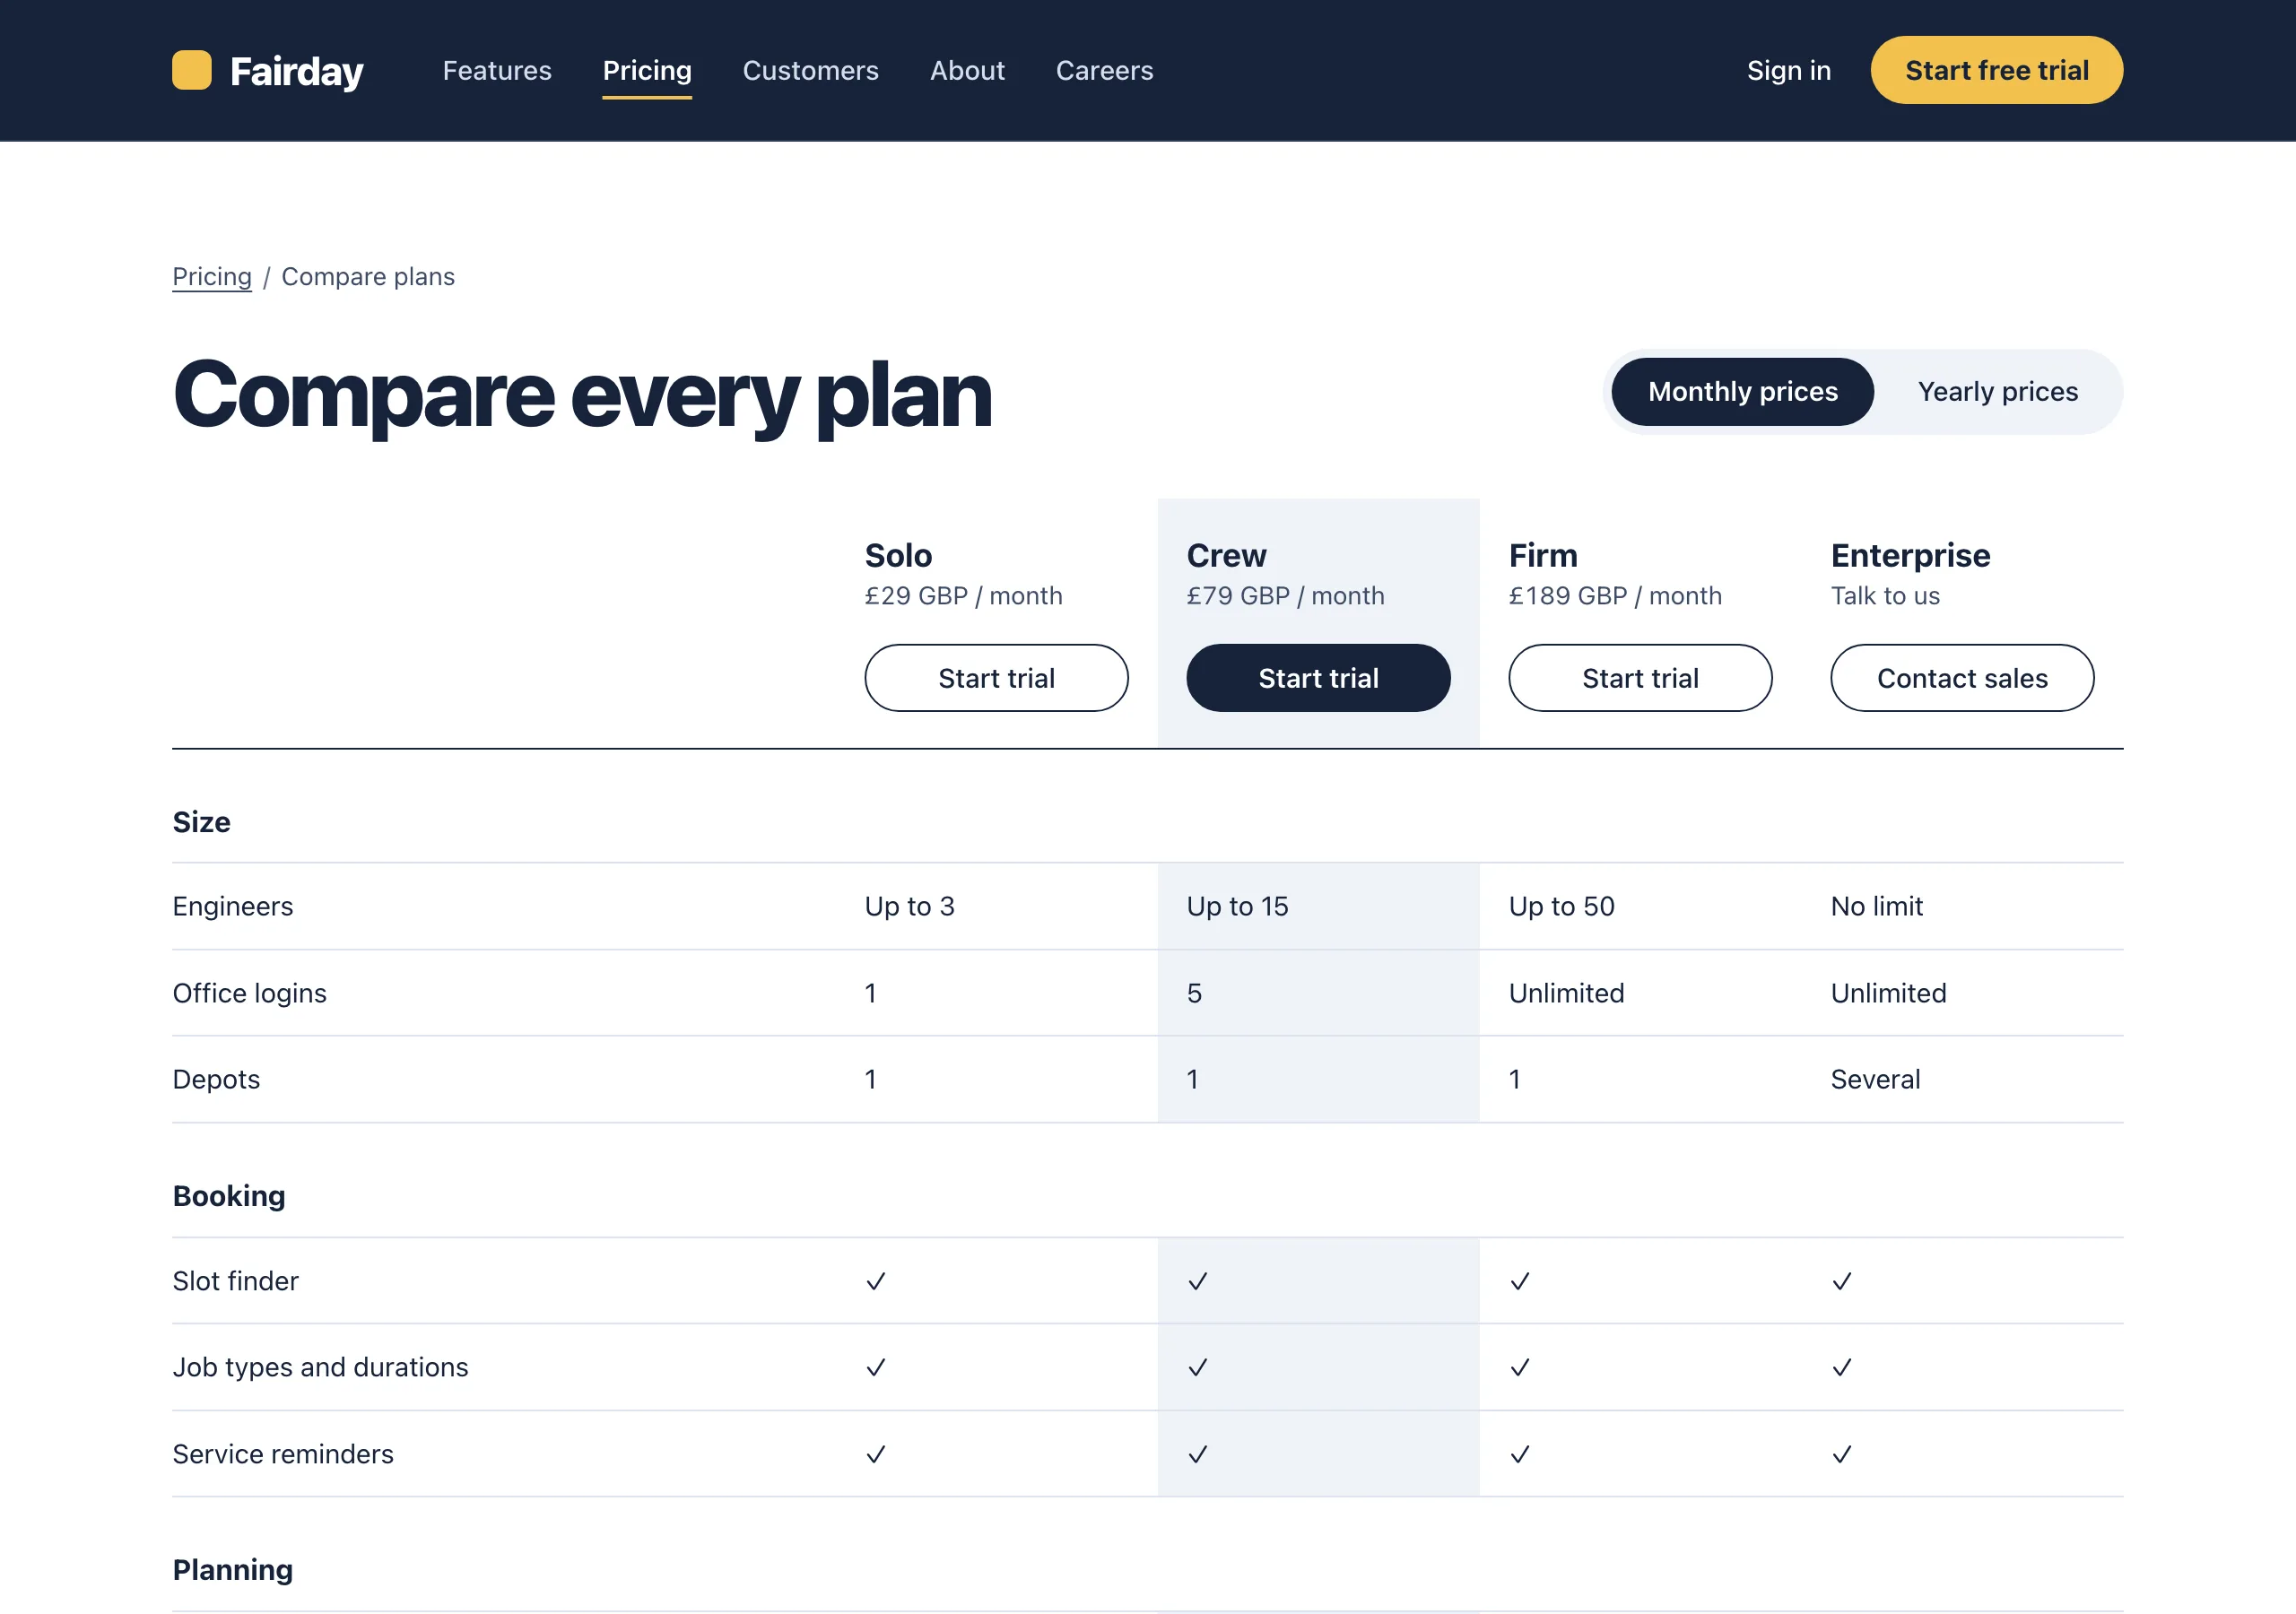Click the 'Booking' section heading
Image resolution: width=2296 pixels, height=1614 pixels.
point(229,1196)
